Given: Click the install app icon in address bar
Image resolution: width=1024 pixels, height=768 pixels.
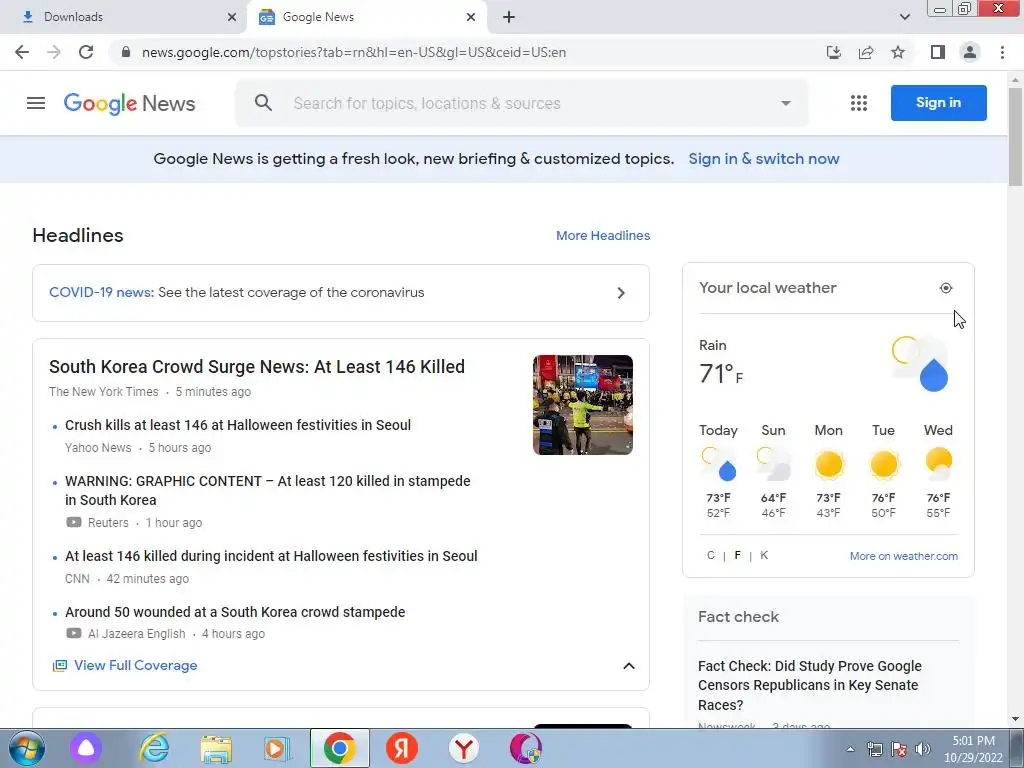Looking at the screenshot, I should click(834, 52).
